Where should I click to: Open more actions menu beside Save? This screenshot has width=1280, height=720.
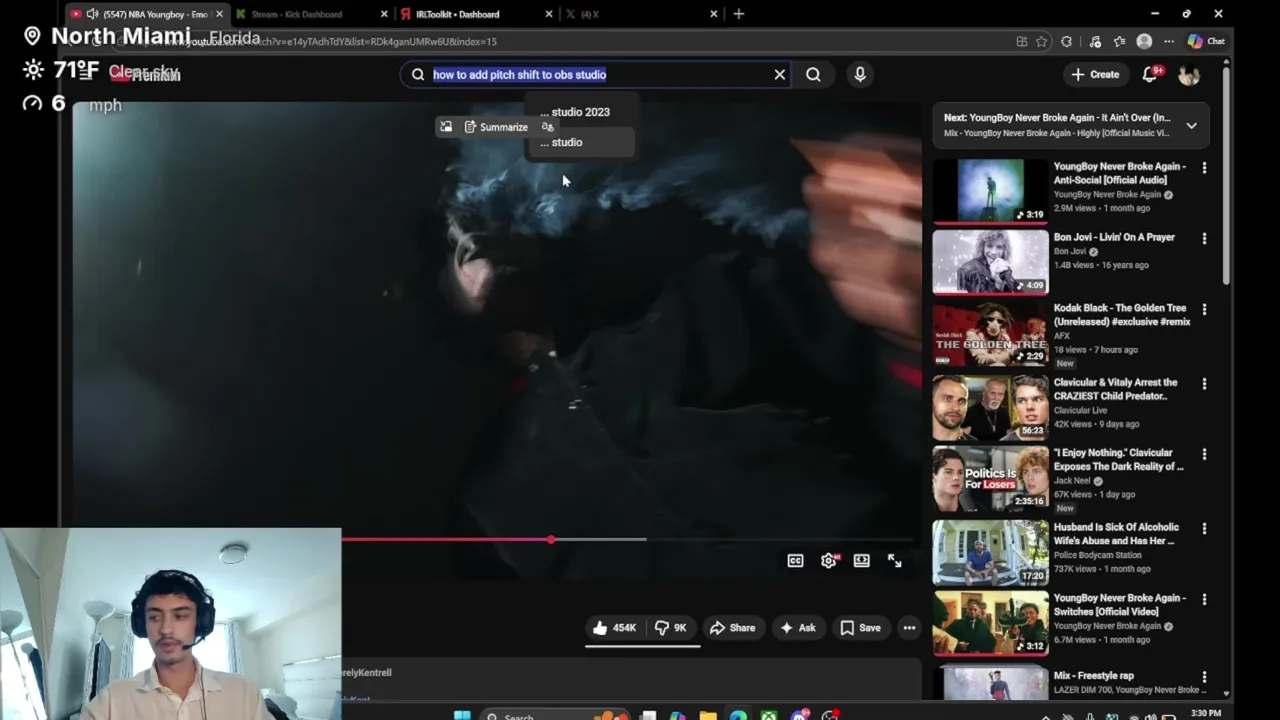tap(909, 628)
